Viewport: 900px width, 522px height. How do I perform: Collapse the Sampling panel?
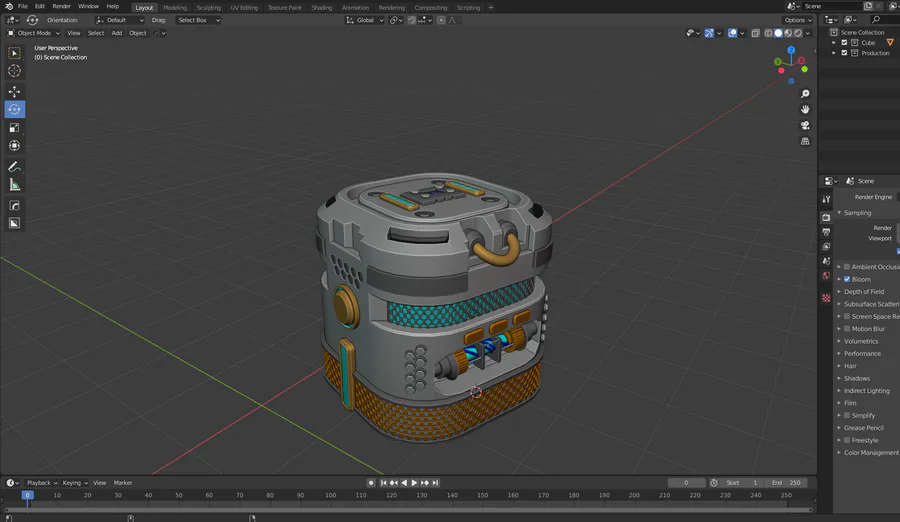coord(839,213)
